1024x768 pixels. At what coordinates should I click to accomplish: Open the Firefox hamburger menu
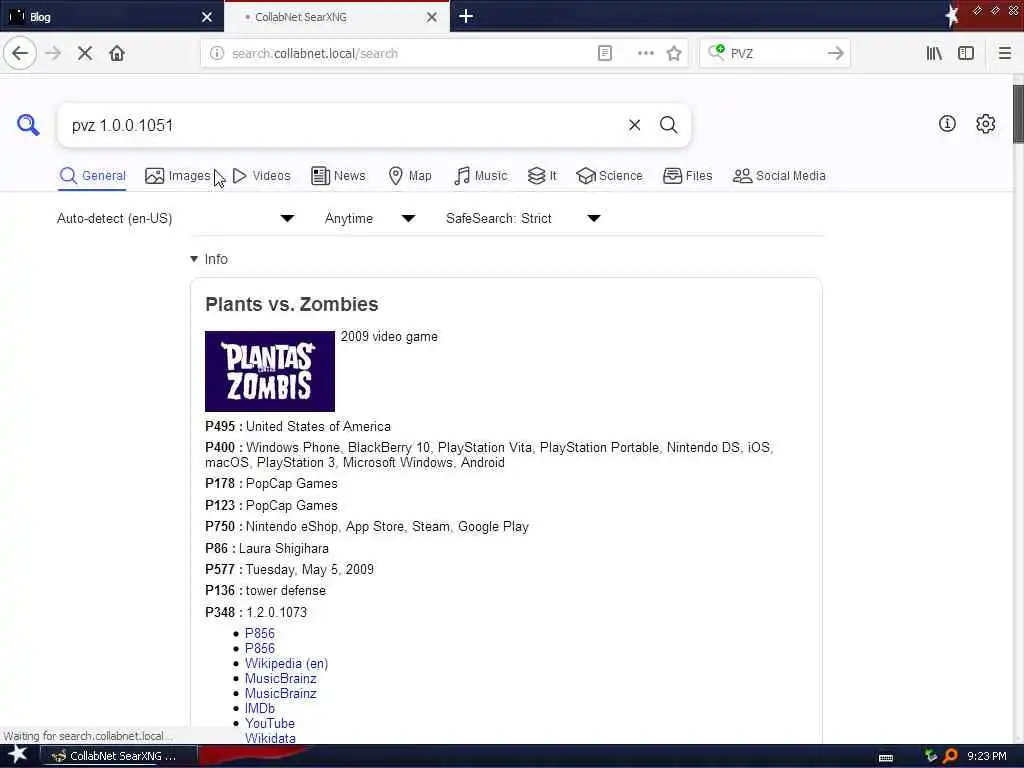1004,54
